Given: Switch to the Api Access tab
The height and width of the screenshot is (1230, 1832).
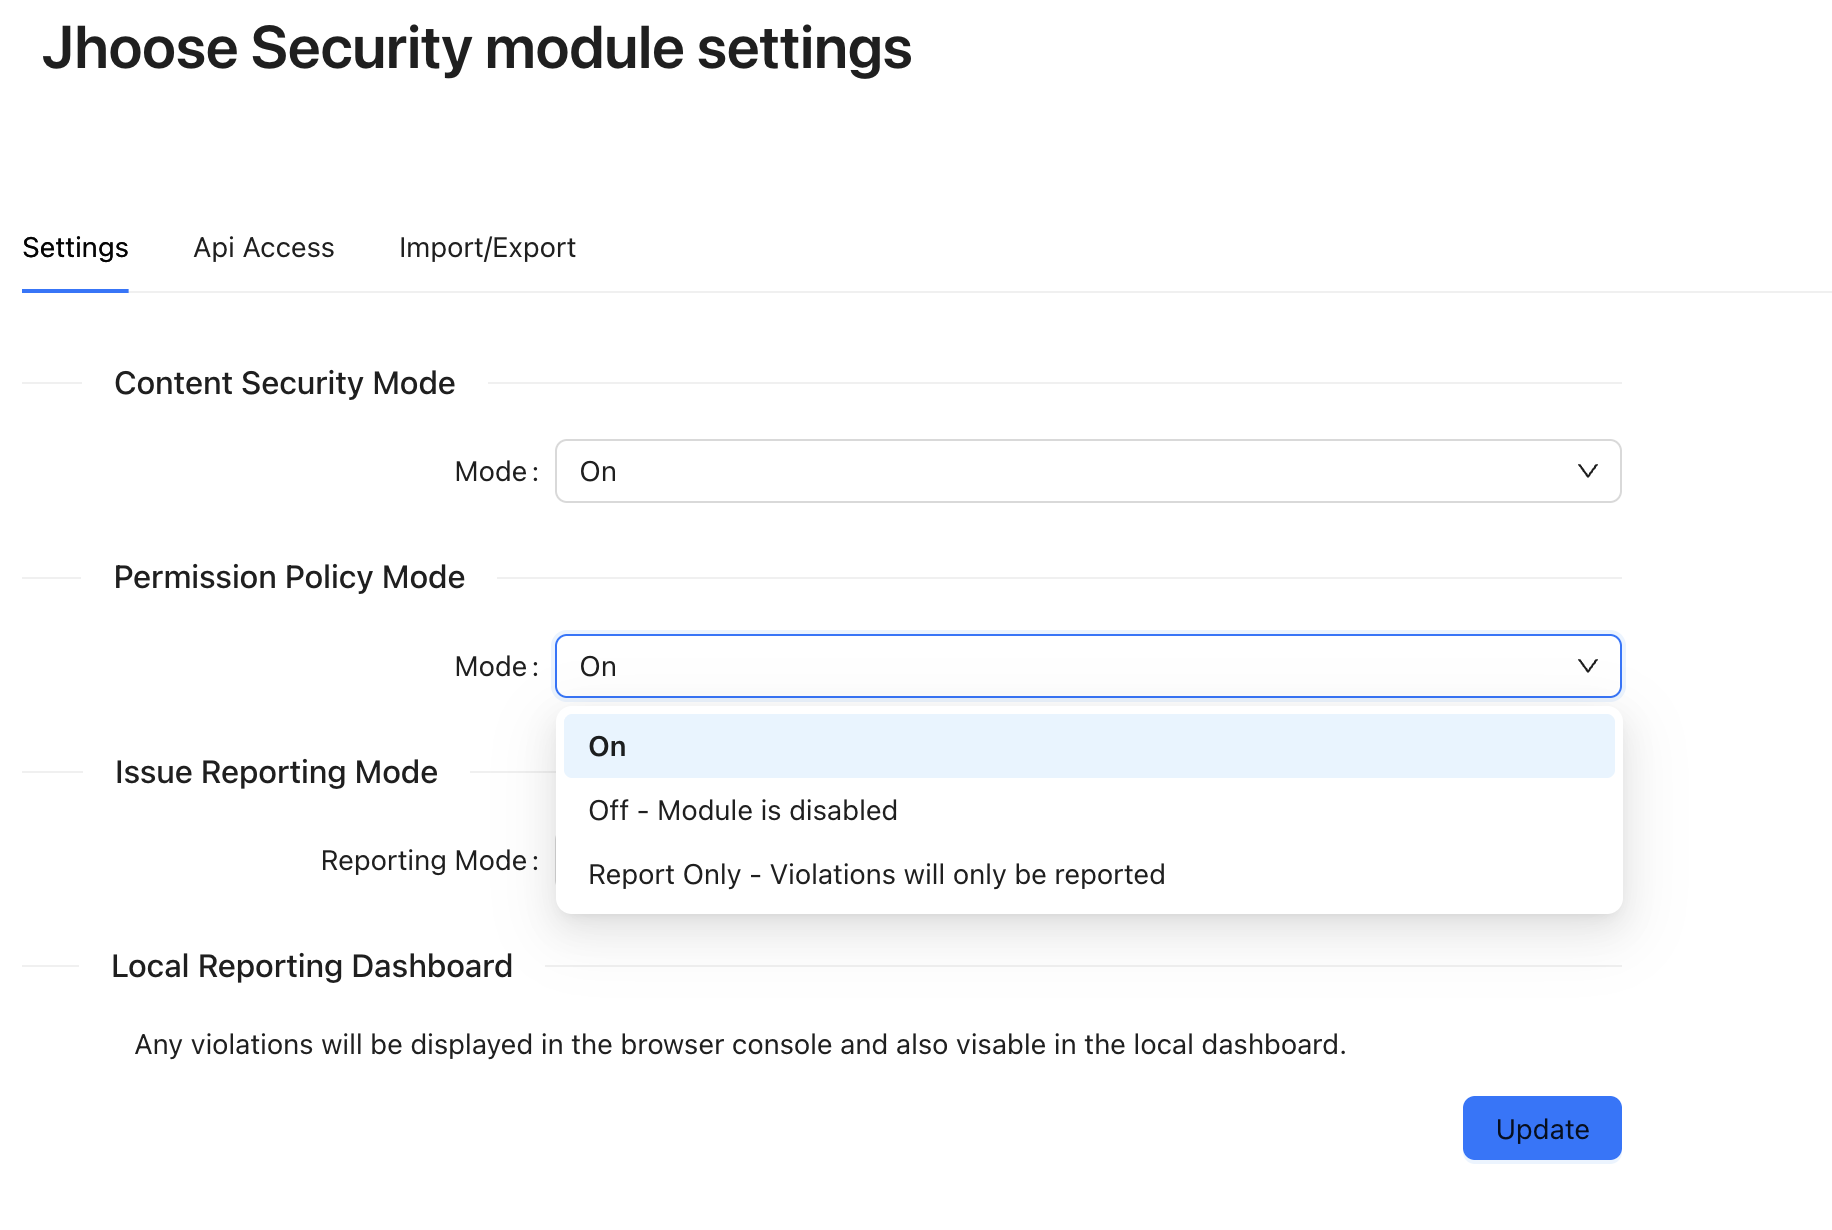Looking at the screenshot, I should pos(263,247).
